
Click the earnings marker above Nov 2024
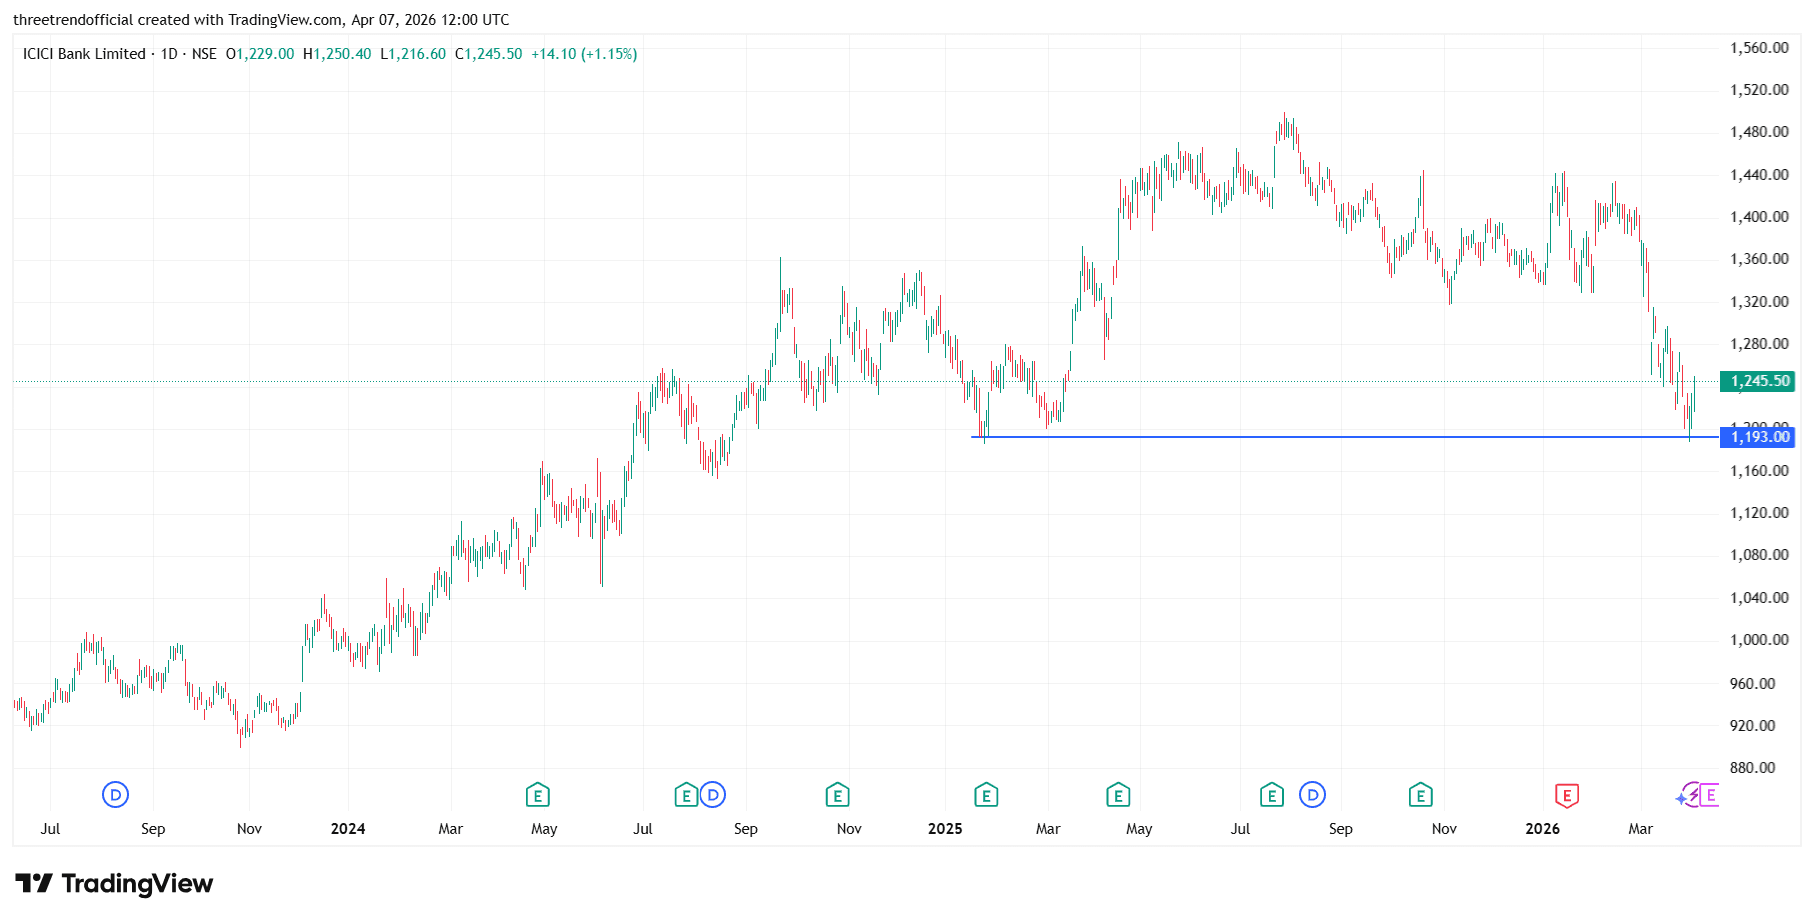pos(837,795)
